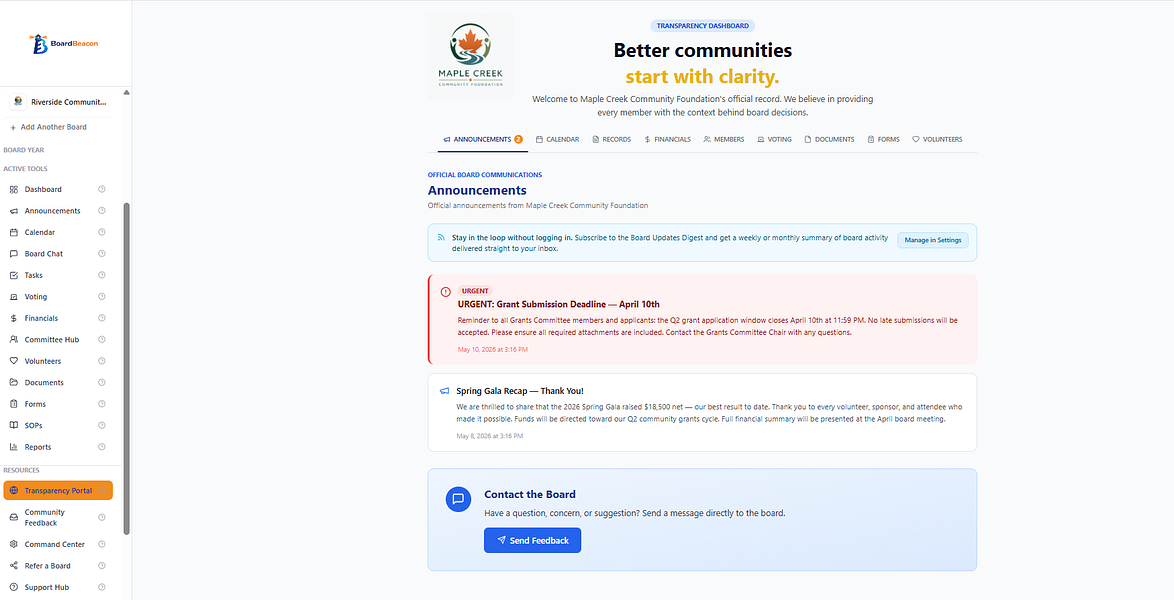Click the sidebar vertical scrollbar
The height and width of the screenshot is (600, 1174).
tap(127, 367)
